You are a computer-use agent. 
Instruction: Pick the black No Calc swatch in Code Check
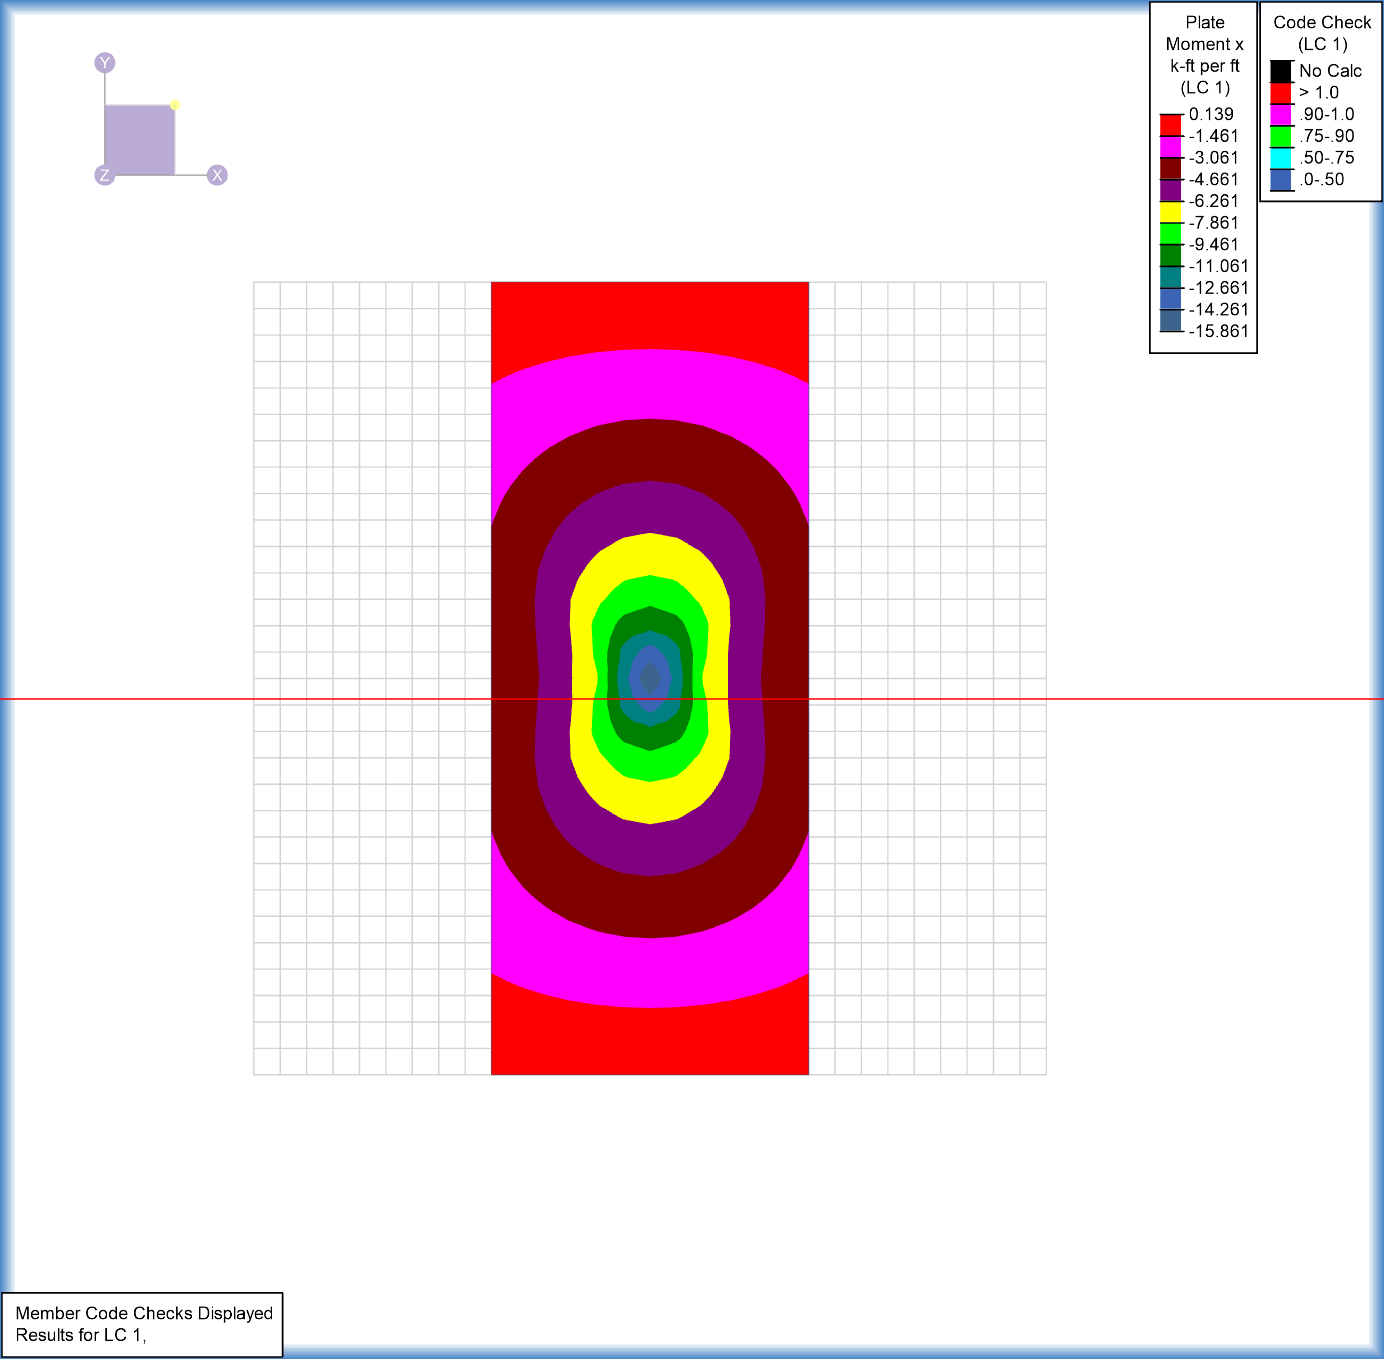coord(1281,72)
